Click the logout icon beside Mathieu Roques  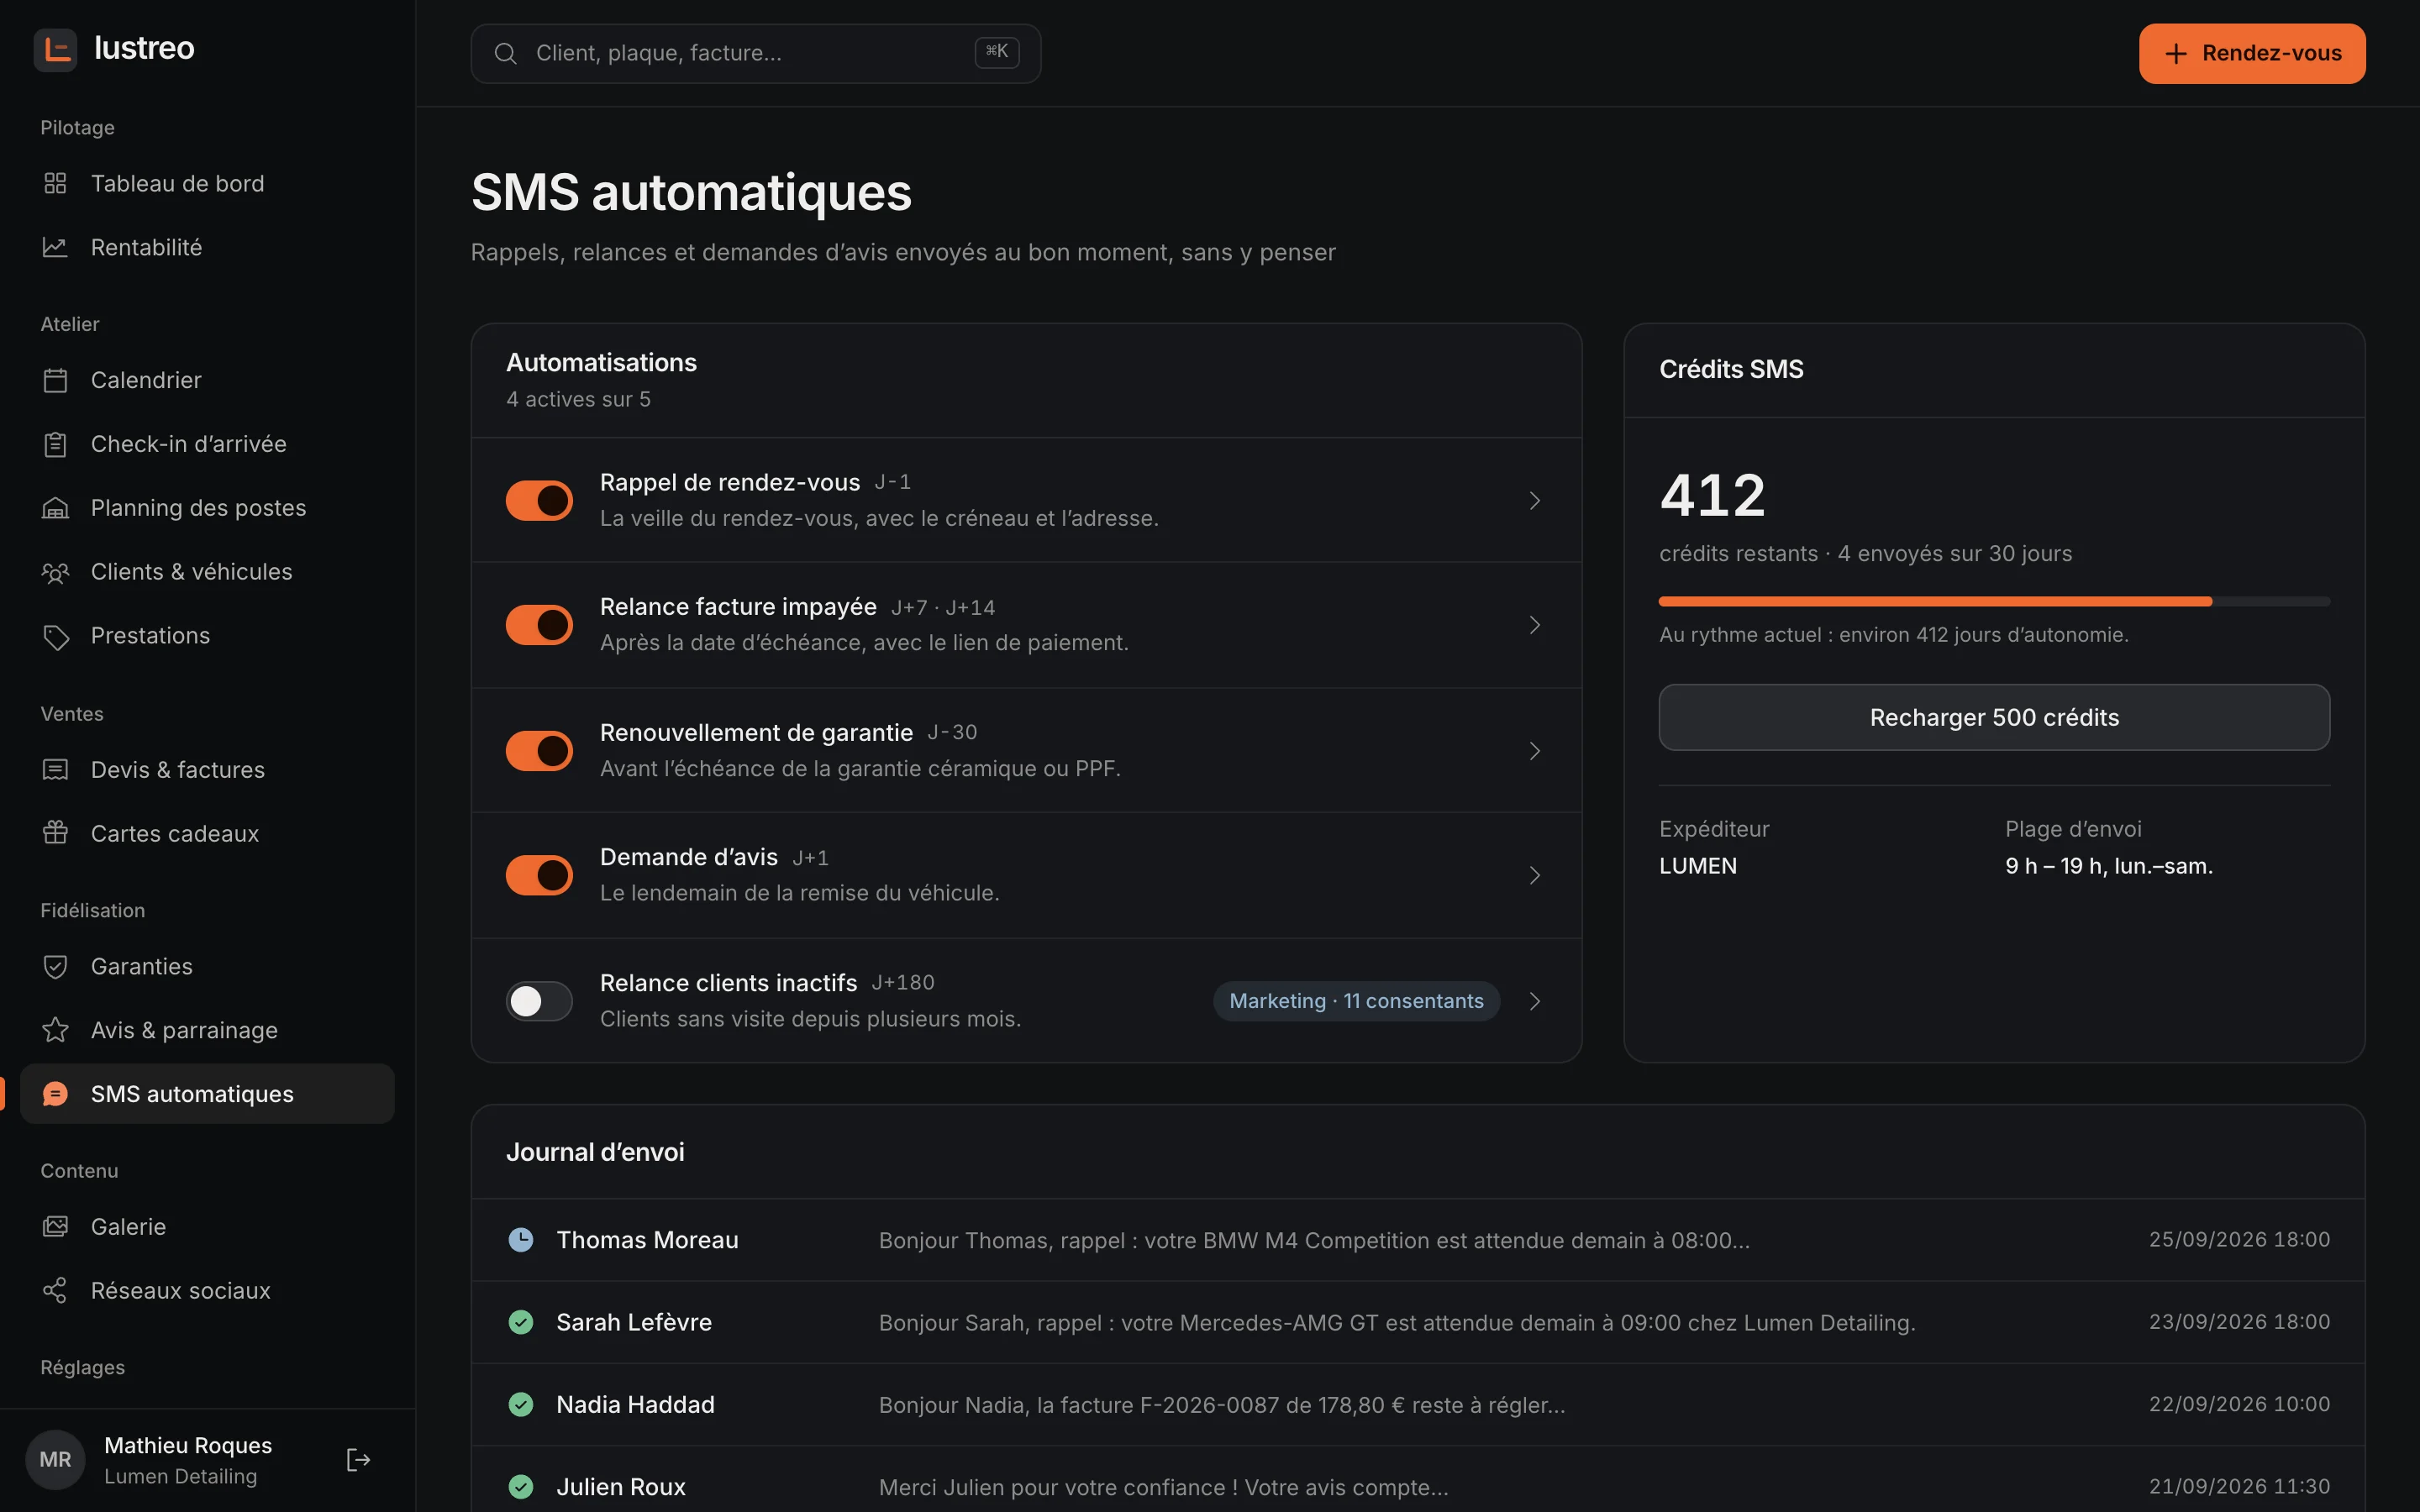[x=358, y=1460]
